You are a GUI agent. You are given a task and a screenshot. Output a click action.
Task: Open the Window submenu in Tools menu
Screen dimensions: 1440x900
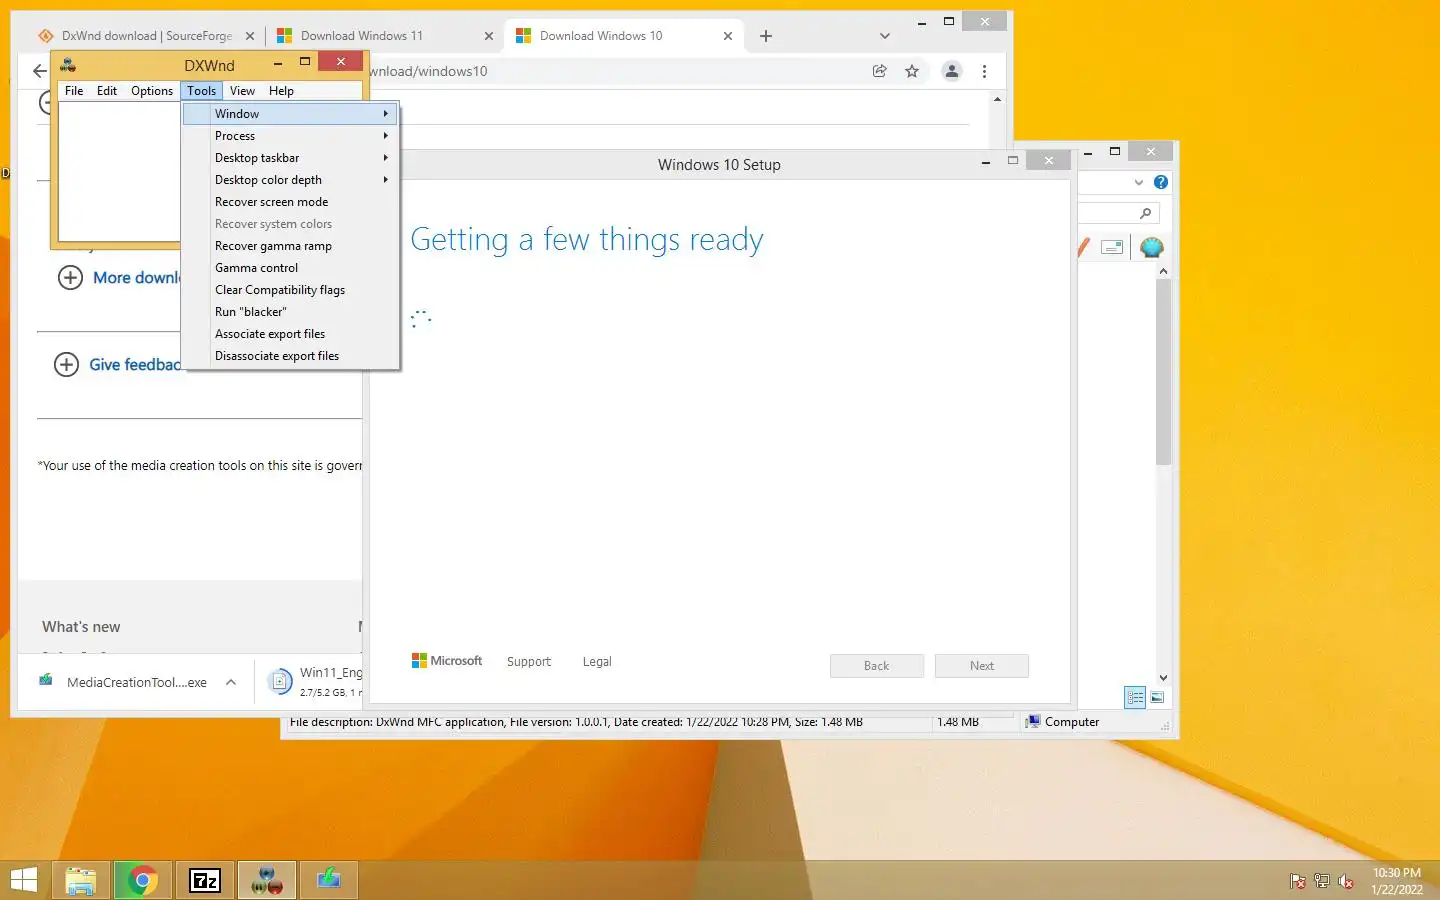tap(290, 114)
